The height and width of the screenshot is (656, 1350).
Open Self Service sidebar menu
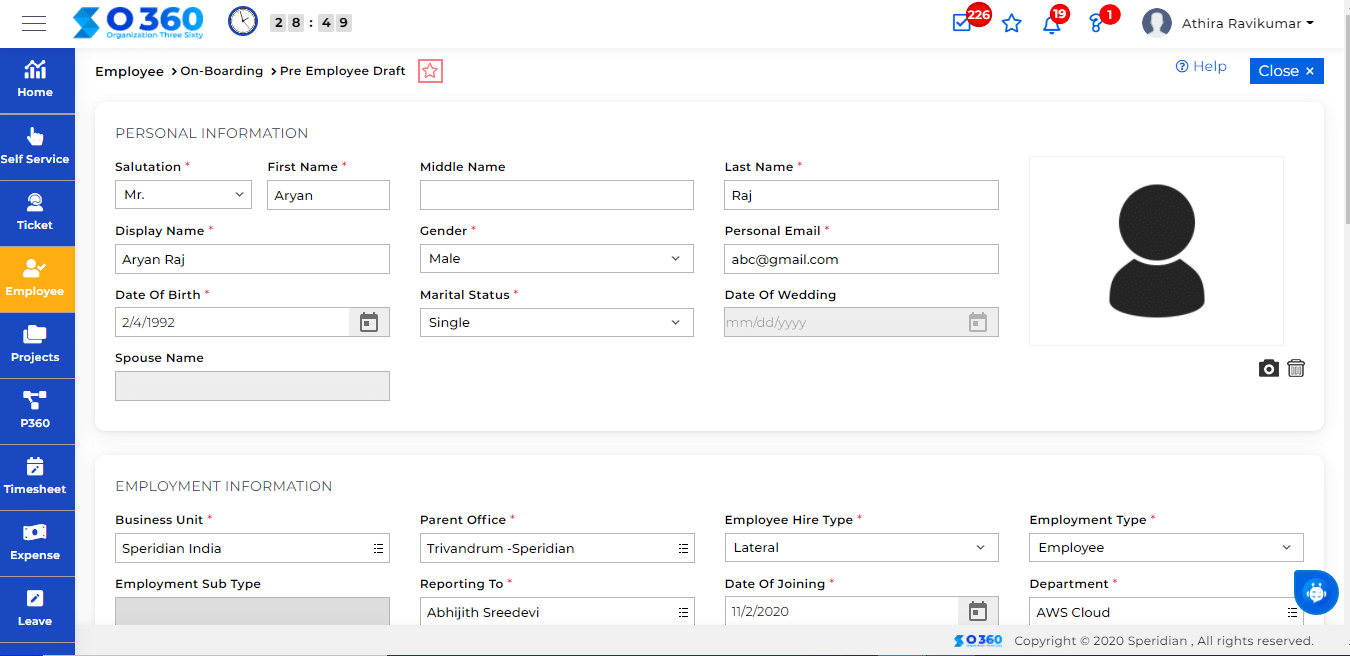(35, 146)
